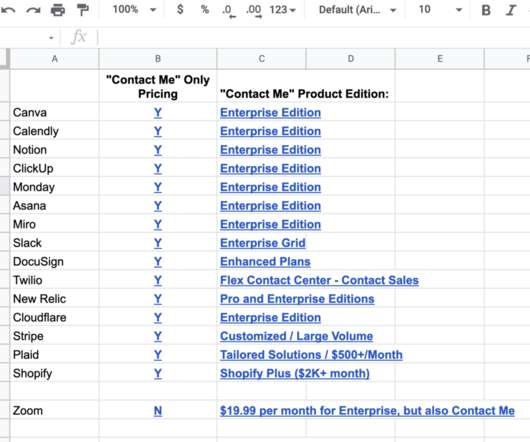Select "Contact Me" Only Pricing header cell
Screen dimensions: 530x442
coord(158,86)
